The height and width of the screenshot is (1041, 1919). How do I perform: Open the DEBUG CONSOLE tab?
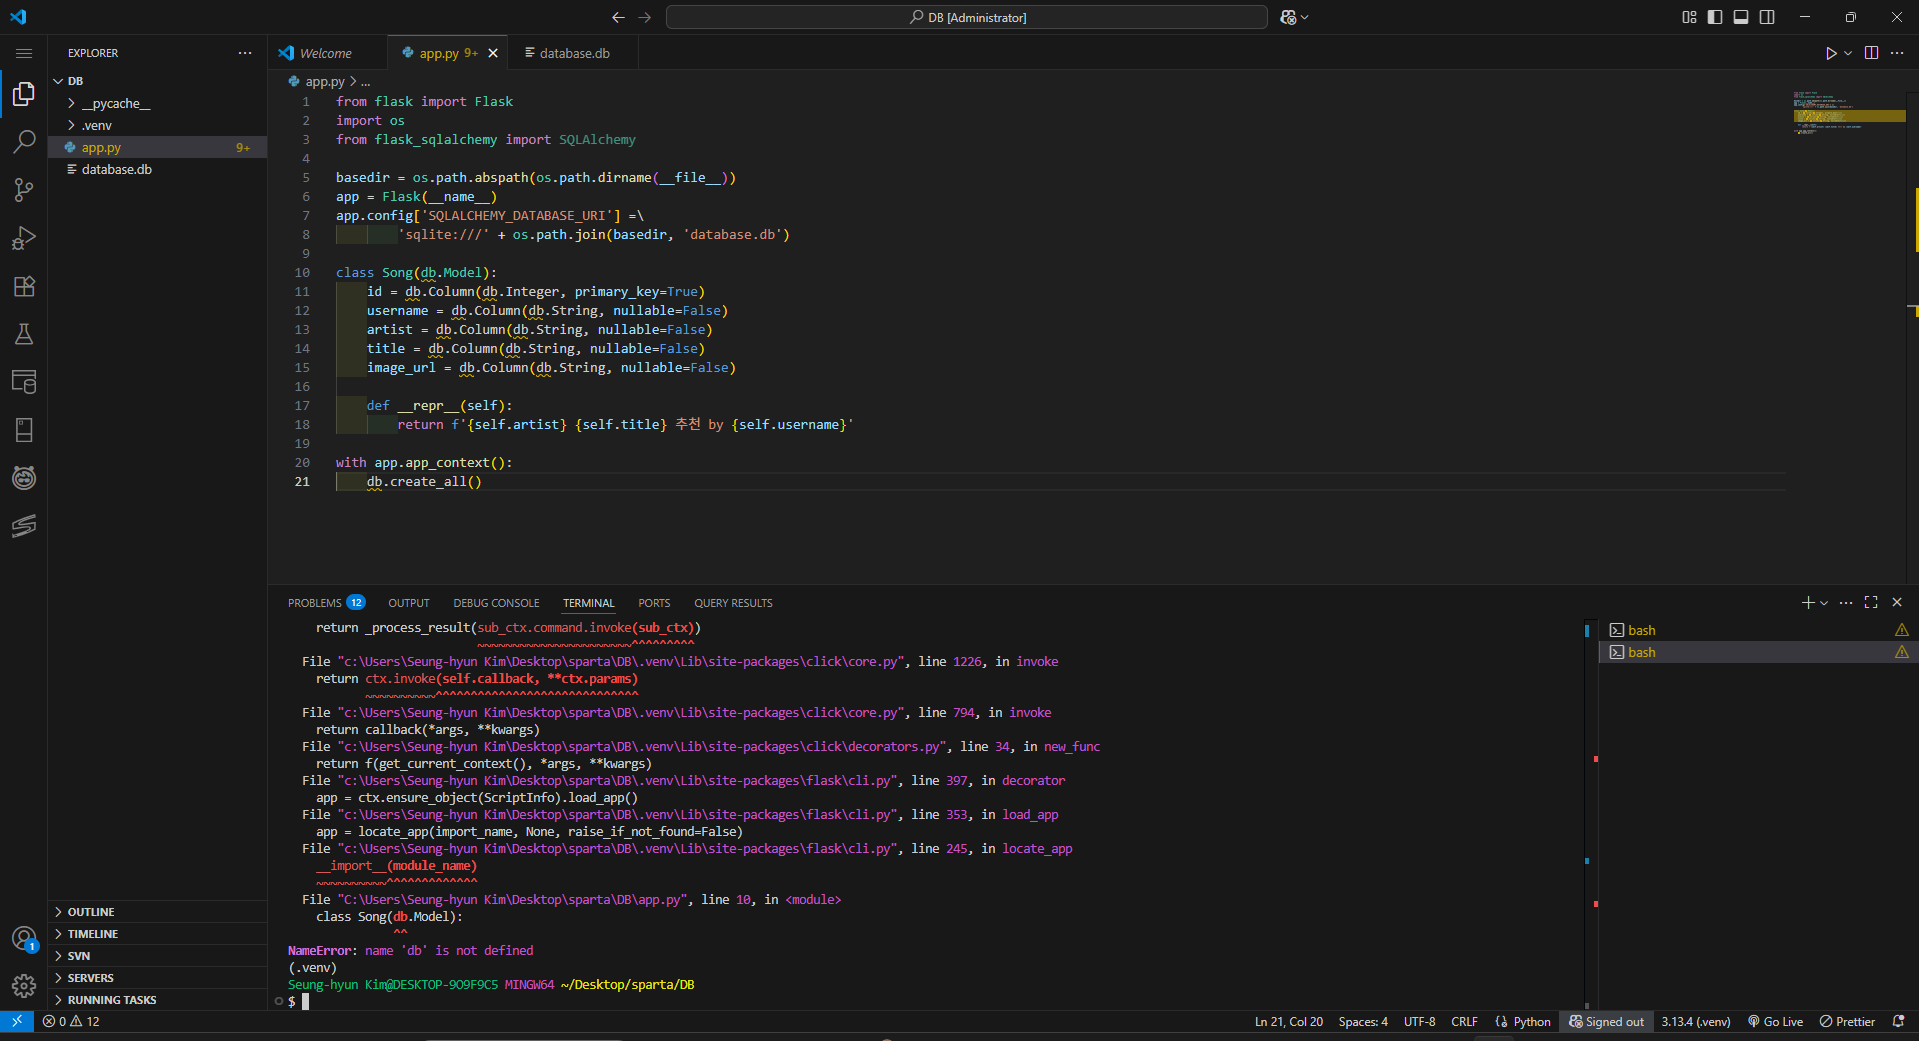pyautogui.click(x=496, y=603)
